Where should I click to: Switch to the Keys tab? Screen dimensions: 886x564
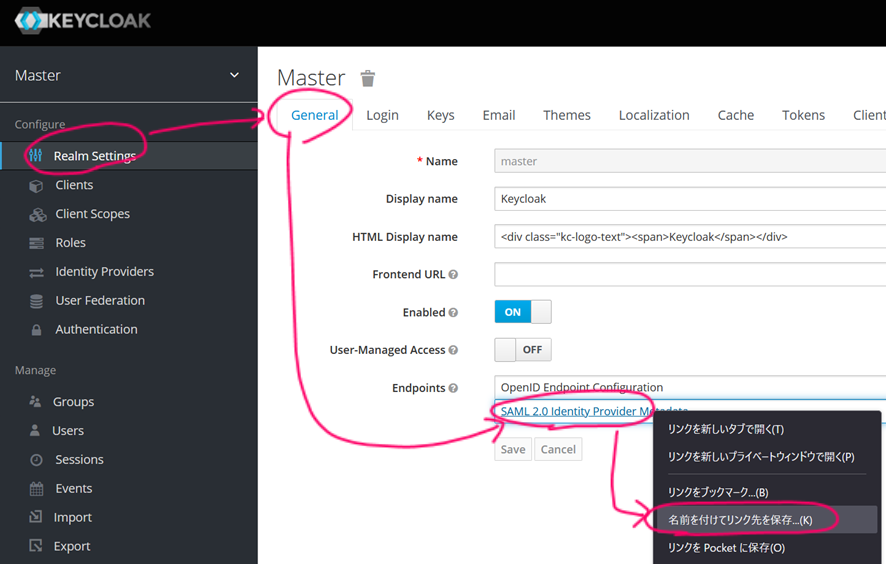coord(441,115)
